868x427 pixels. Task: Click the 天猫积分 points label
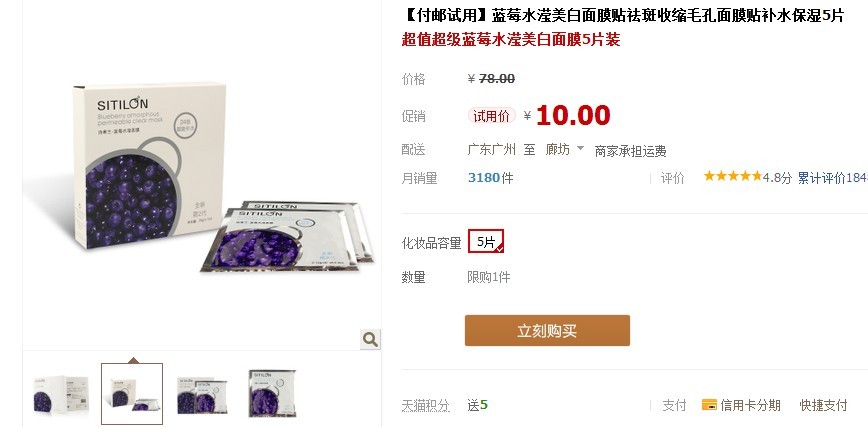pyautogui.click(x=426, y=405)
